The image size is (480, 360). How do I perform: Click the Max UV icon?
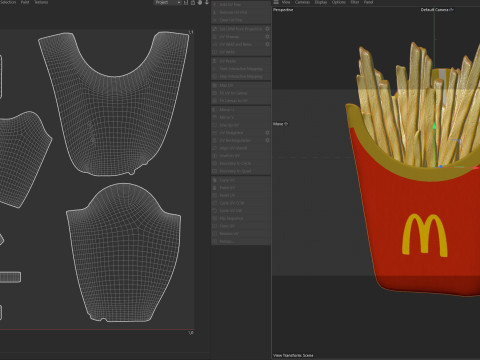[x=215, y=85]
